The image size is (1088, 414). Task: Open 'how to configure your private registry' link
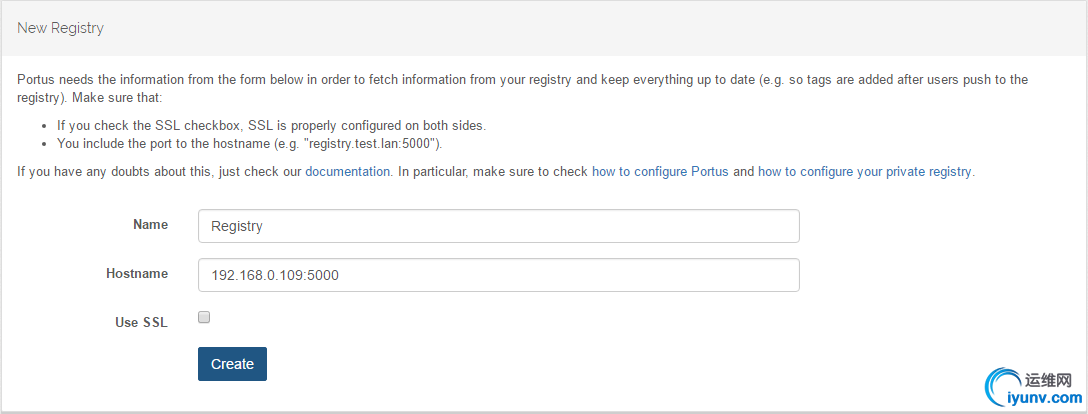865,171
